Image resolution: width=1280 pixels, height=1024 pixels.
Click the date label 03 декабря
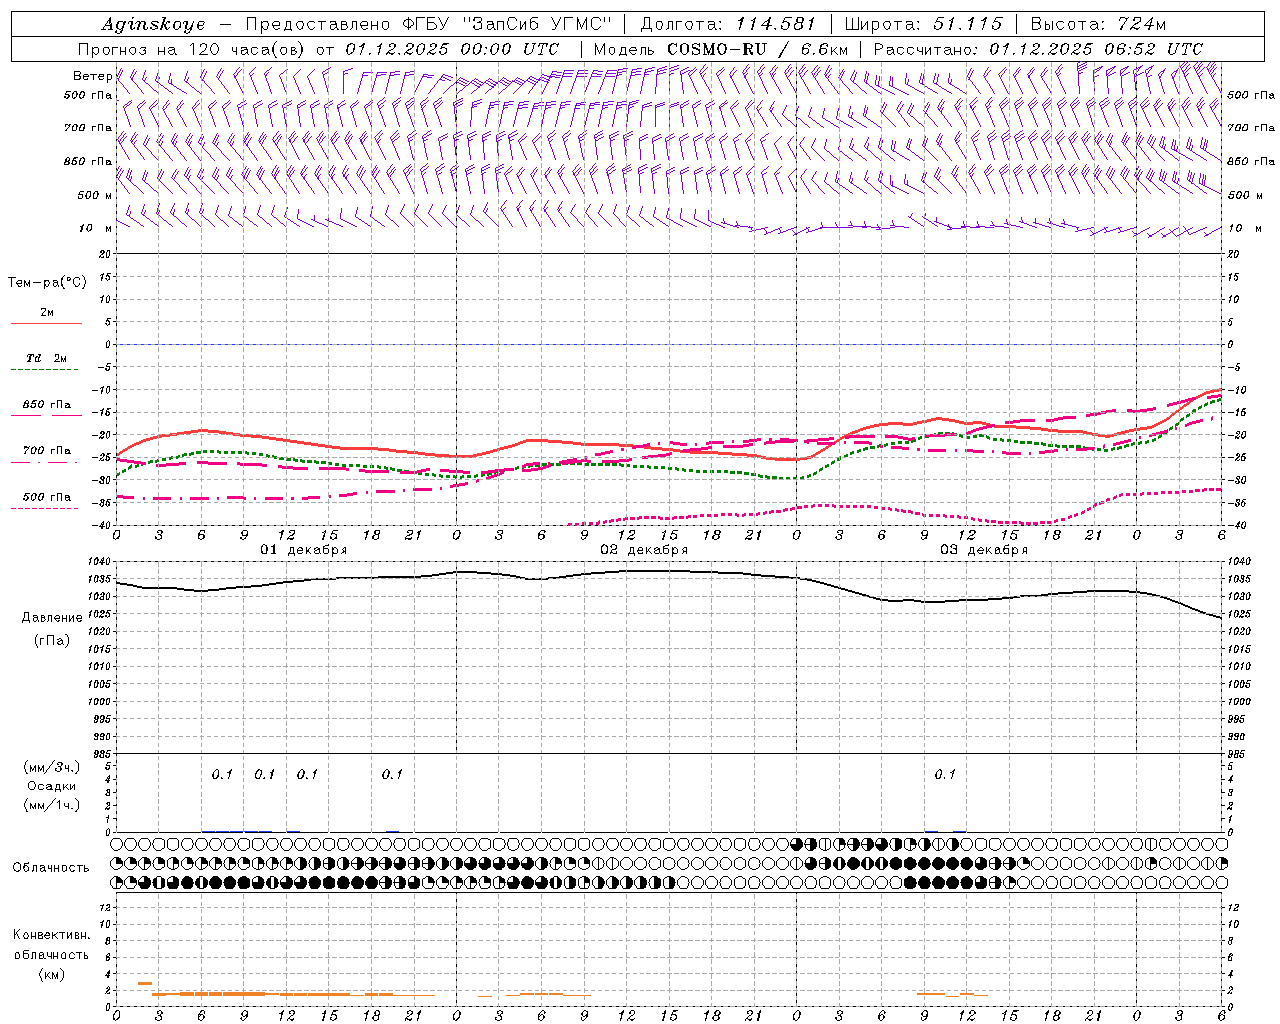[984, 550]
